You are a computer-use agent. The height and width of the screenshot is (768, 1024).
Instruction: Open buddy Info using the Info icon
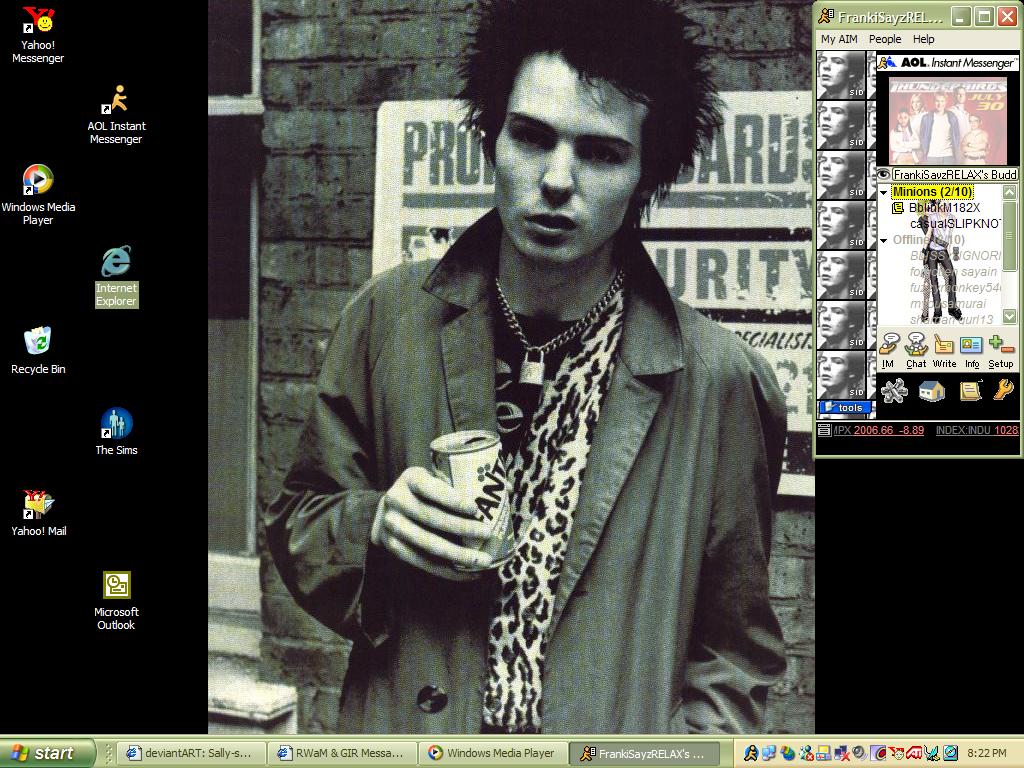[971, 345]
